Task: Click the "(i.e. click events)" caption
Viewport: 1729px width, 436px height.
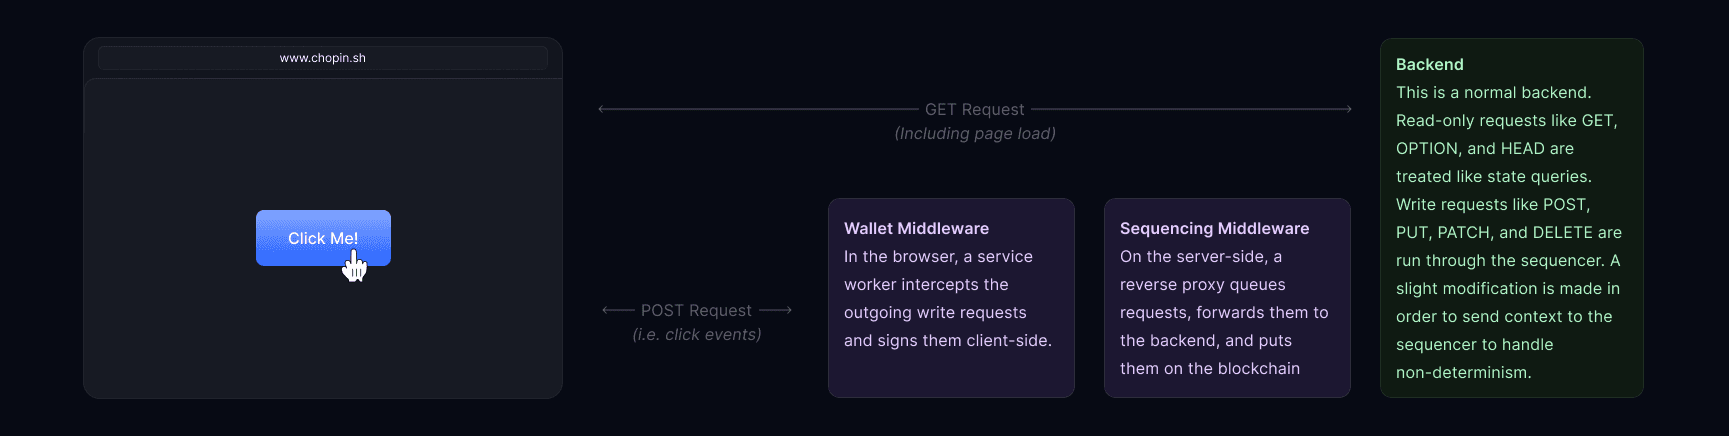Action: (x=697, y=334)
